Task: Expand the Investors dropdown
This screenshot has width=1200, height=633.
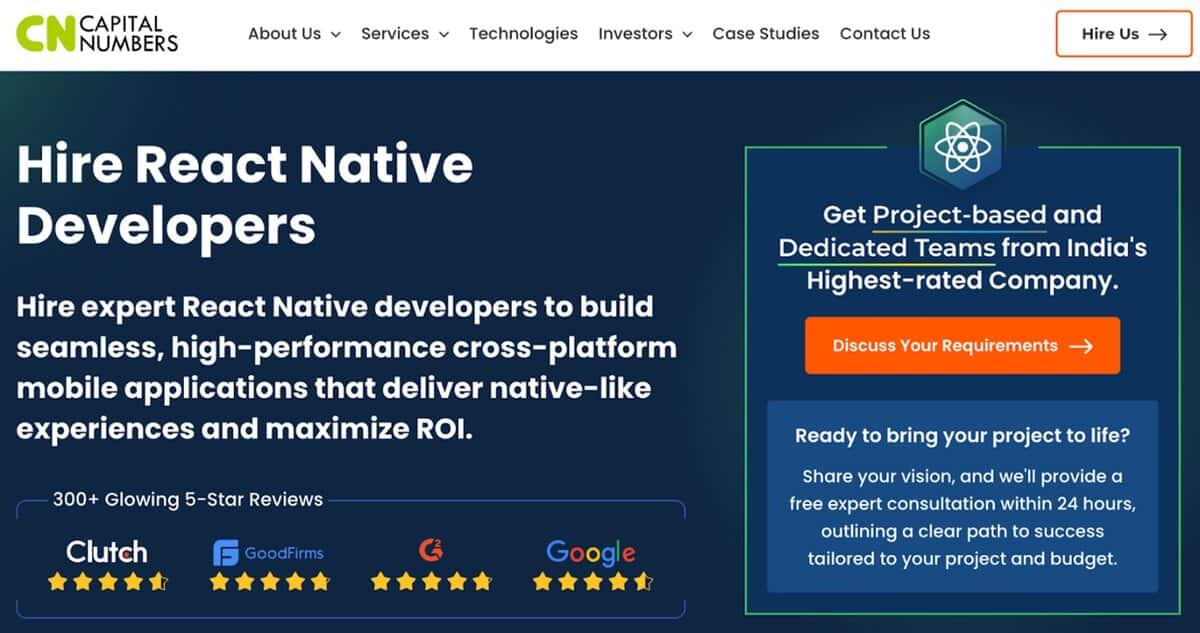Action: (x=644, y=33)
